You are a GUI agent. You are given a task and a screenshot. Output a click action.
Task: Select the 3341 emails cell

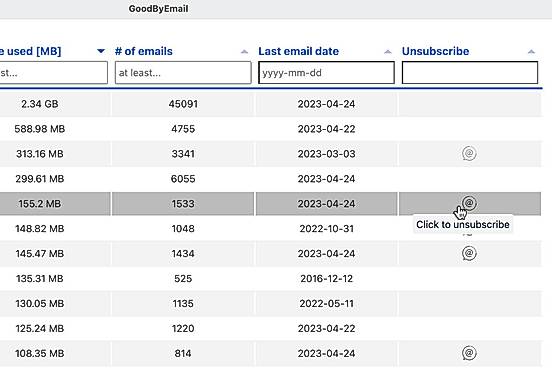pos(183,154)
